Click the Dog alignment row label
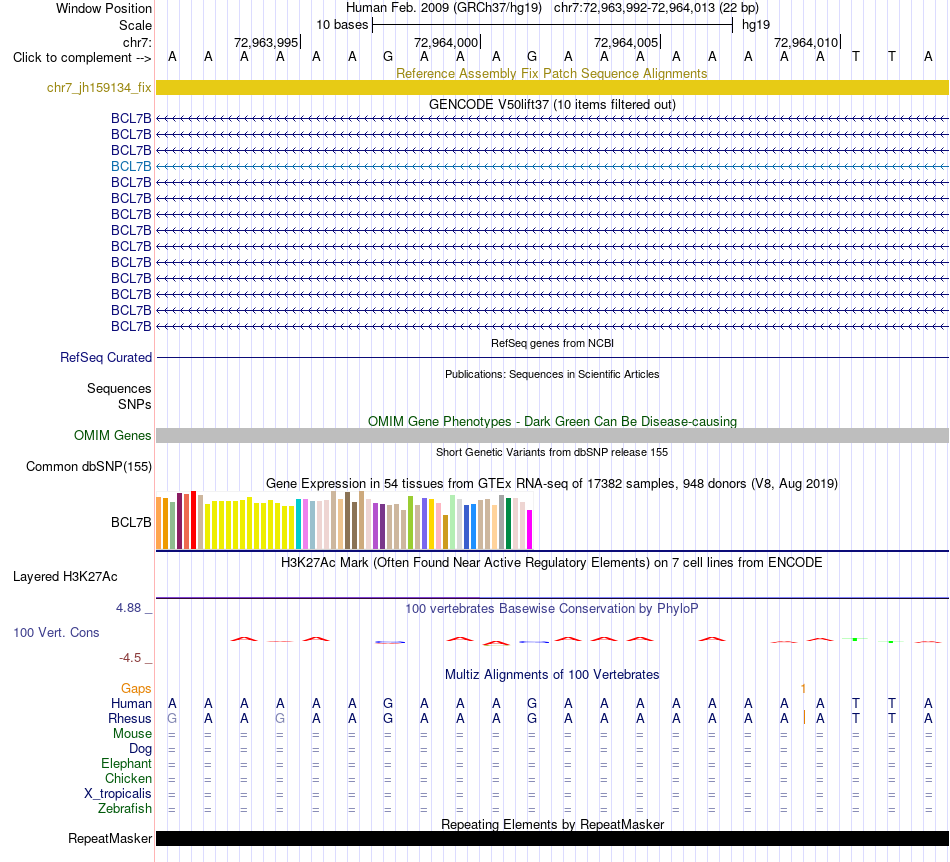Screen dimensions: 950x862 pyautogui.click(x=140, y=749)
